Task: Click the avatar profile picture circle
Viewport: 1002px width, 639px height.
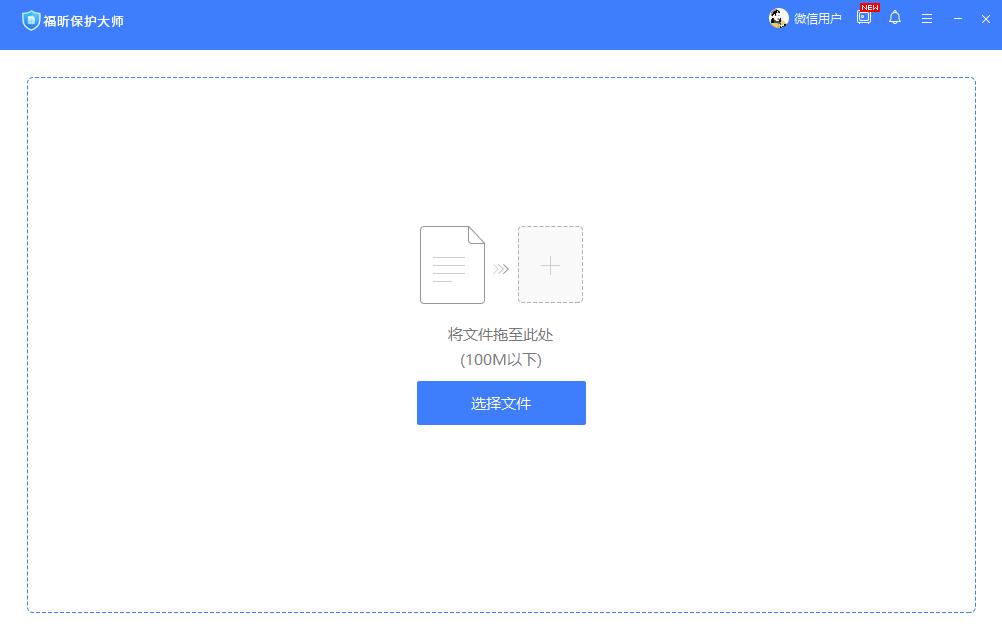Action: (778, 18)
